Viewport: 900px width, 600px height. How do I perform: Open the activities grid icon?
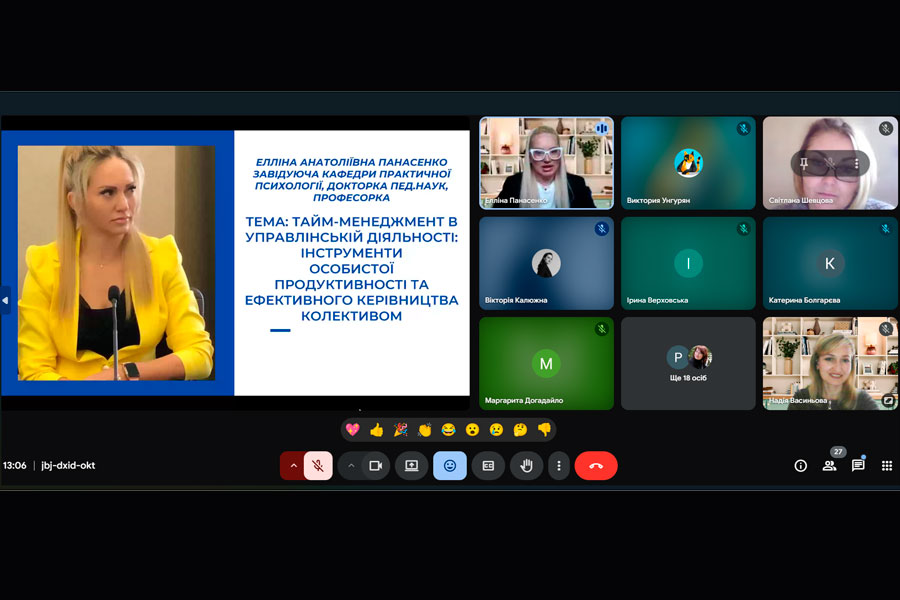(x=887, y=466)
